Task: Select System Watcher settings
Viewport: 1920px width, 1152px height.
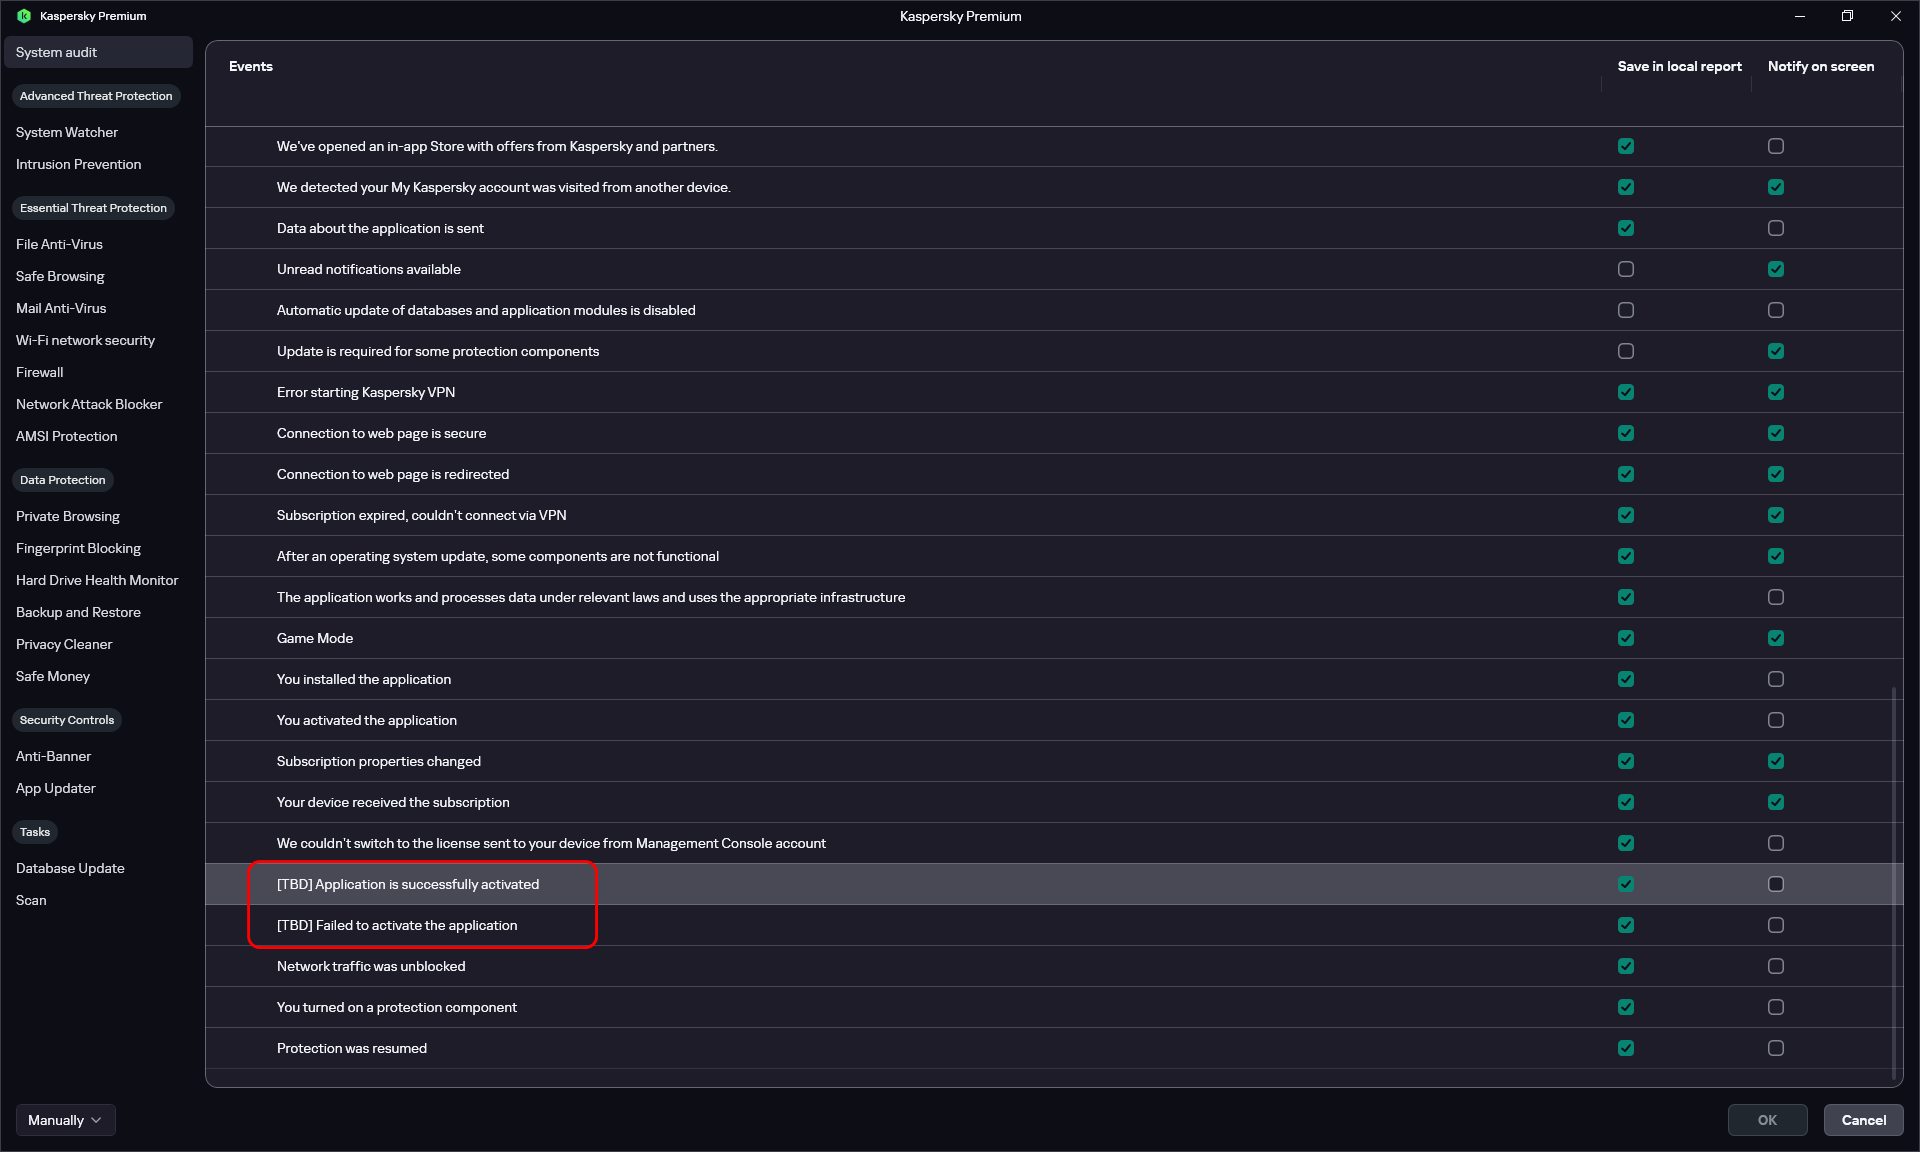Action: [67, 132]
